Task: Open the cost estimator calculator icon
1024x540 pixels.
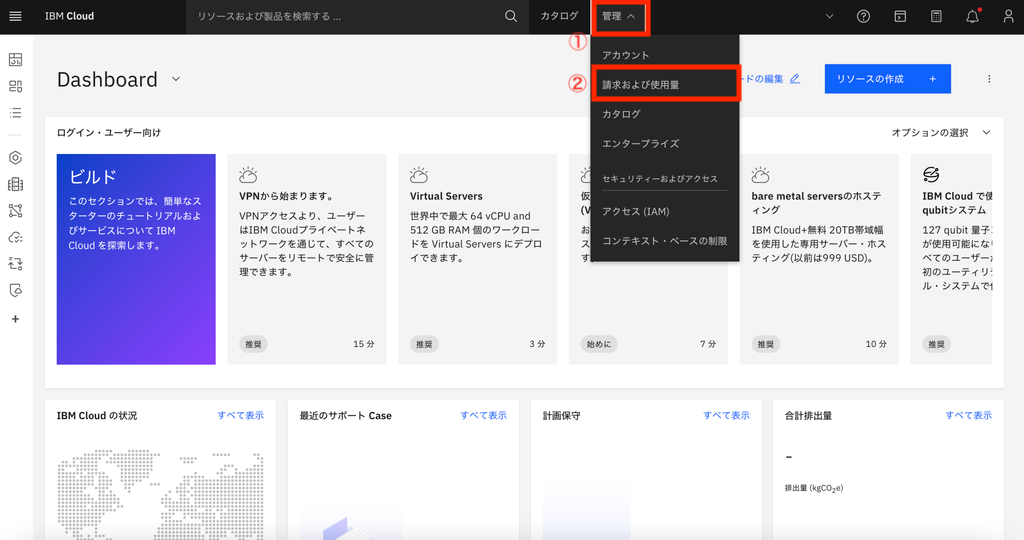Action: coord(936,16)
